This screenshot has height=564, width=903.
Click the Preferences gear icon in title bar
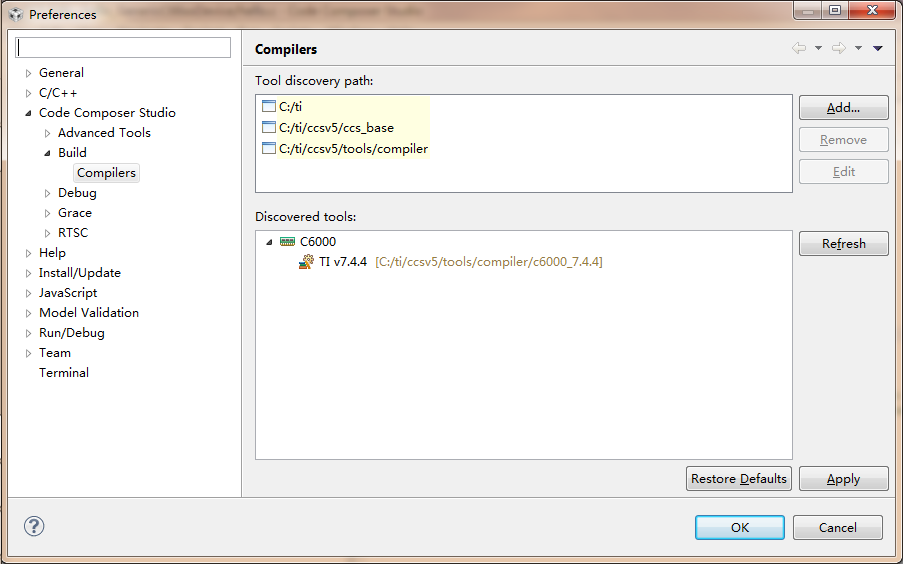[15, 15]
